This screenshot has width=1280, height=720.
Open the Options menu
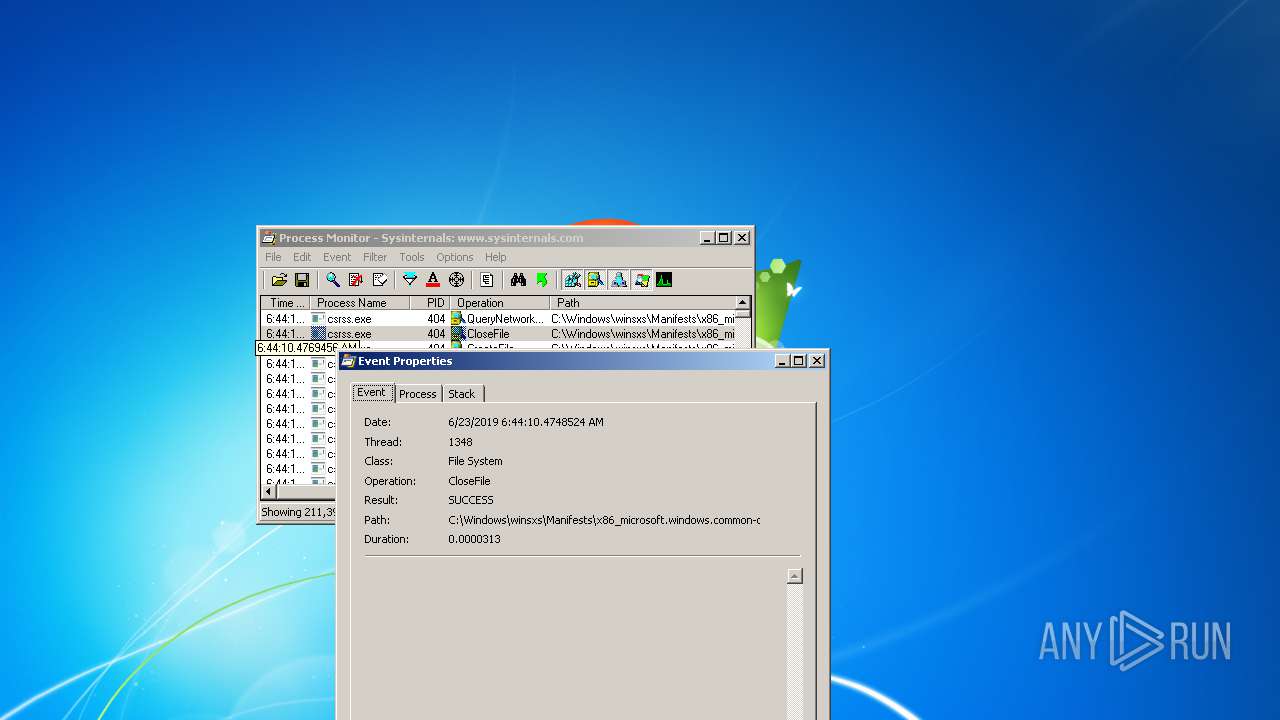tap(454, 257)
